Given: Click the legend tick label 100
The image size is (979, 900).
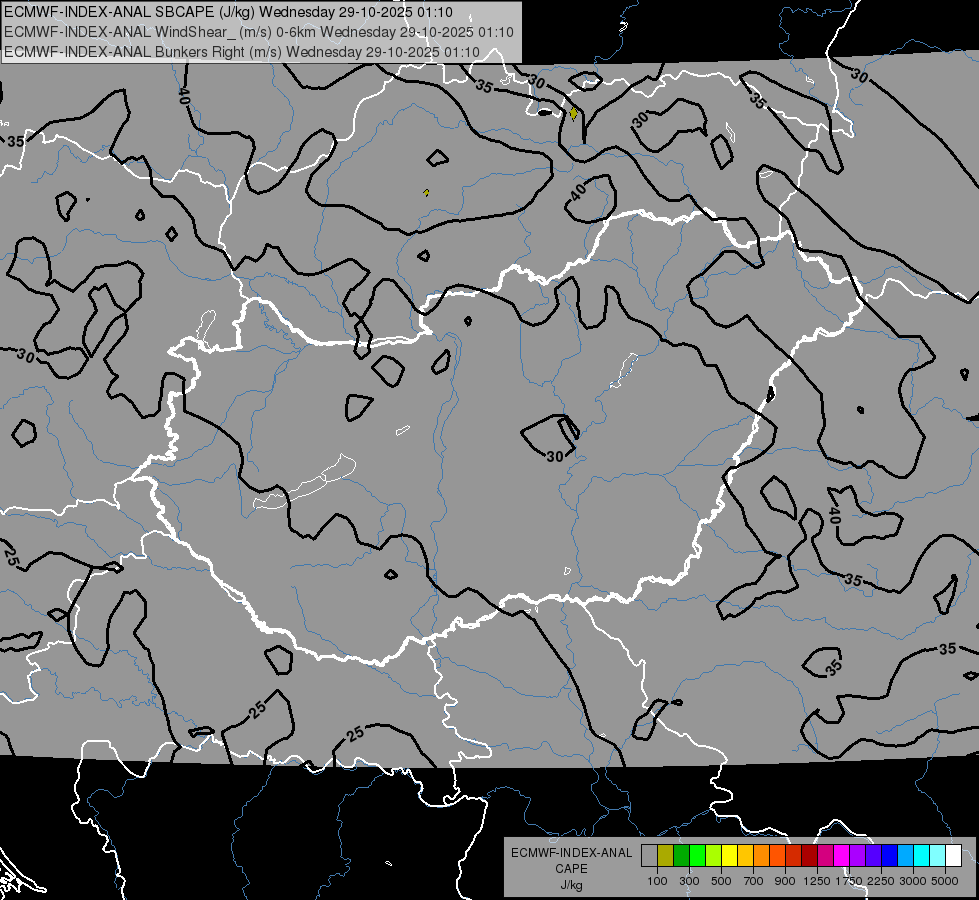Looking at the screenshot, I should coord(657,881).
